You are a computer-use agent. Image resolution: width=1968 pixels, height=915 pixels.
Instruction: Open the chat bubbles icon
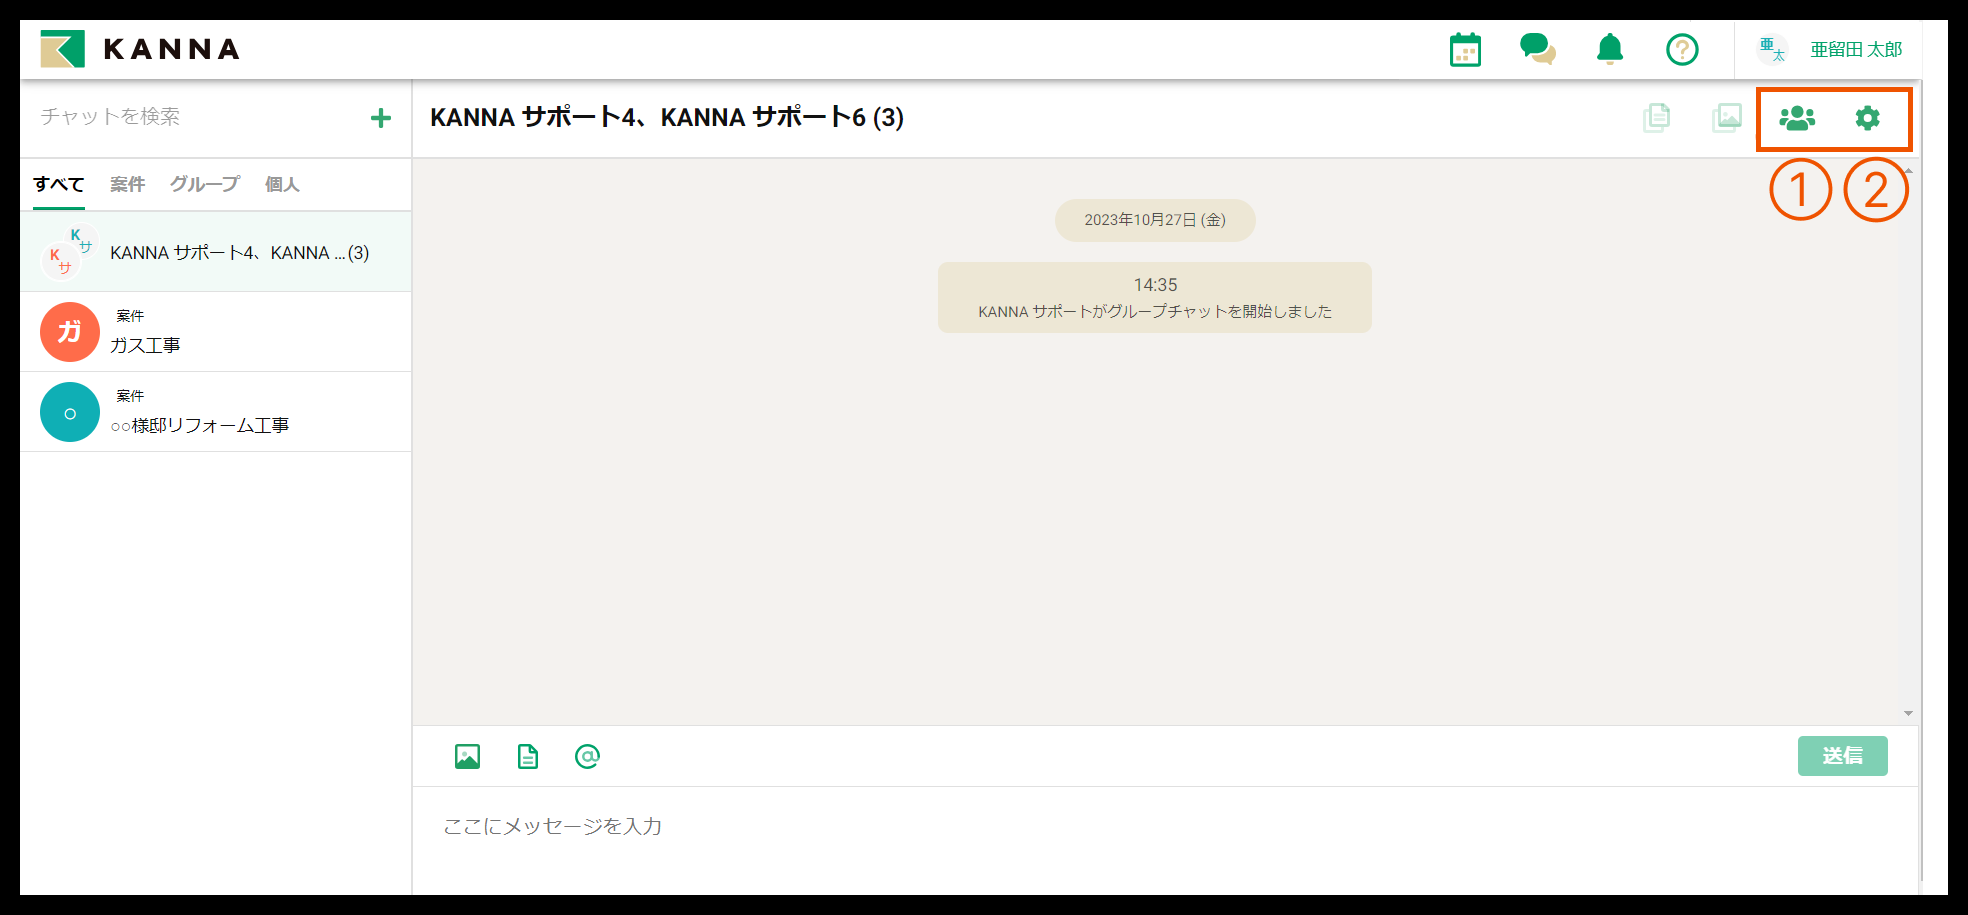1537,49
